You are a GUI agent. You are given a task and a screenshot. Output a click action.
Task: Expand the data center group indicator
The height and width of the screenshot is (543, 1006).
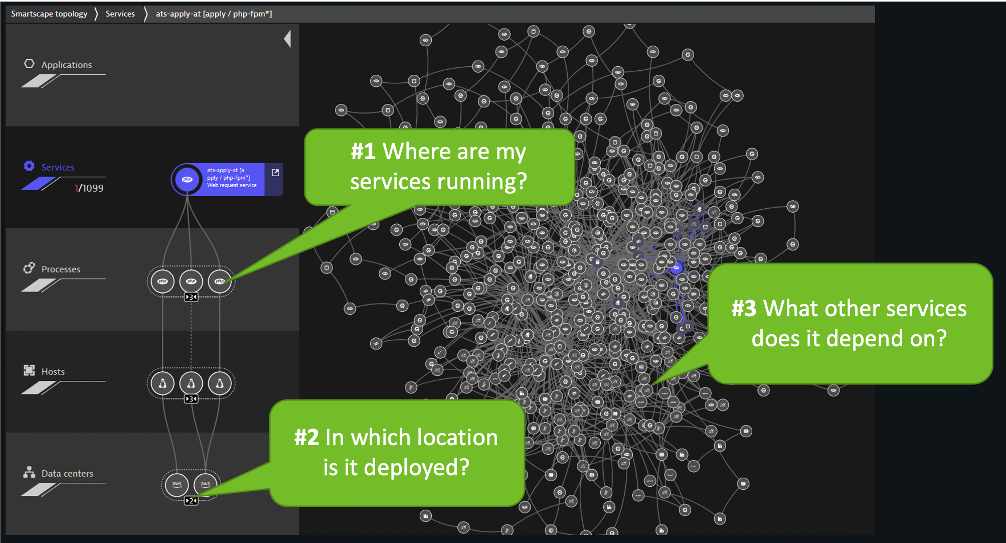191,500
